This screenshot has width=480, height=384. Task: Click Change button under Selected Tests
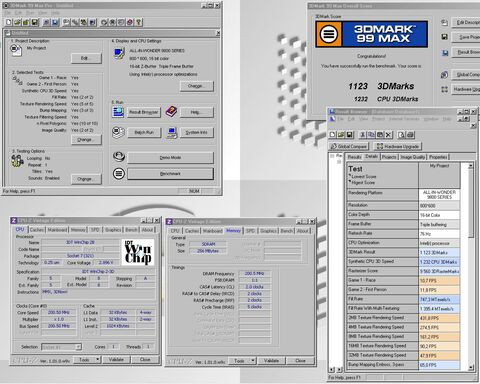pyautogui.click(x=86, y=139)
